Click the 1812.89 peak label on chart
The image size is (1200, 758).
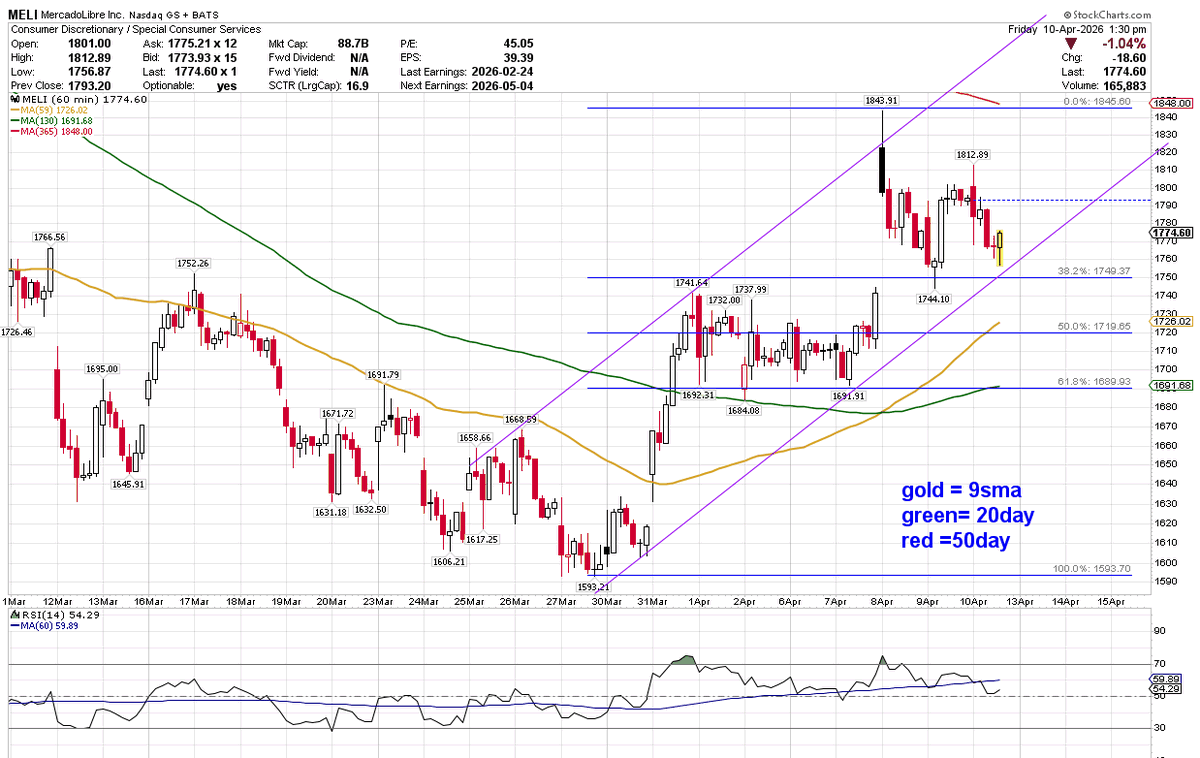971,155
